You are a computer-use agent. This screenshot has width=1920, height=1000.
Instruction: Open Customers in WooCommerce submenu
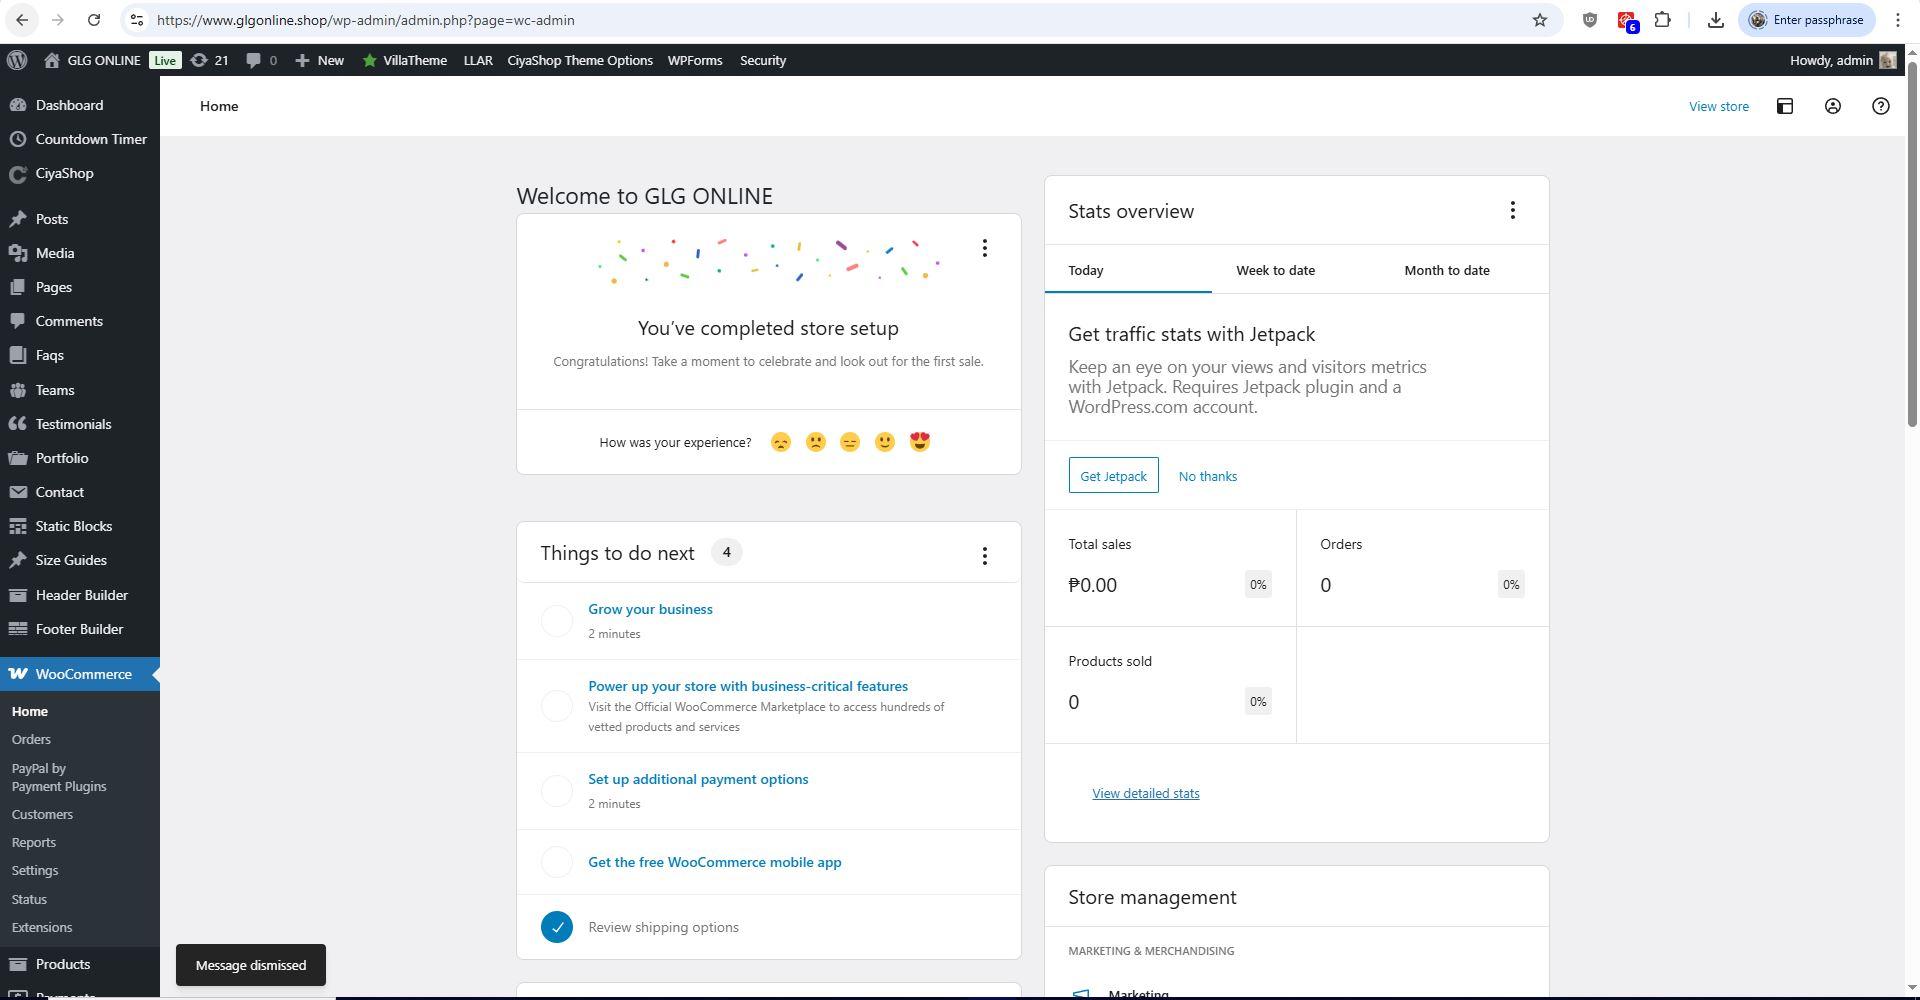42,815
